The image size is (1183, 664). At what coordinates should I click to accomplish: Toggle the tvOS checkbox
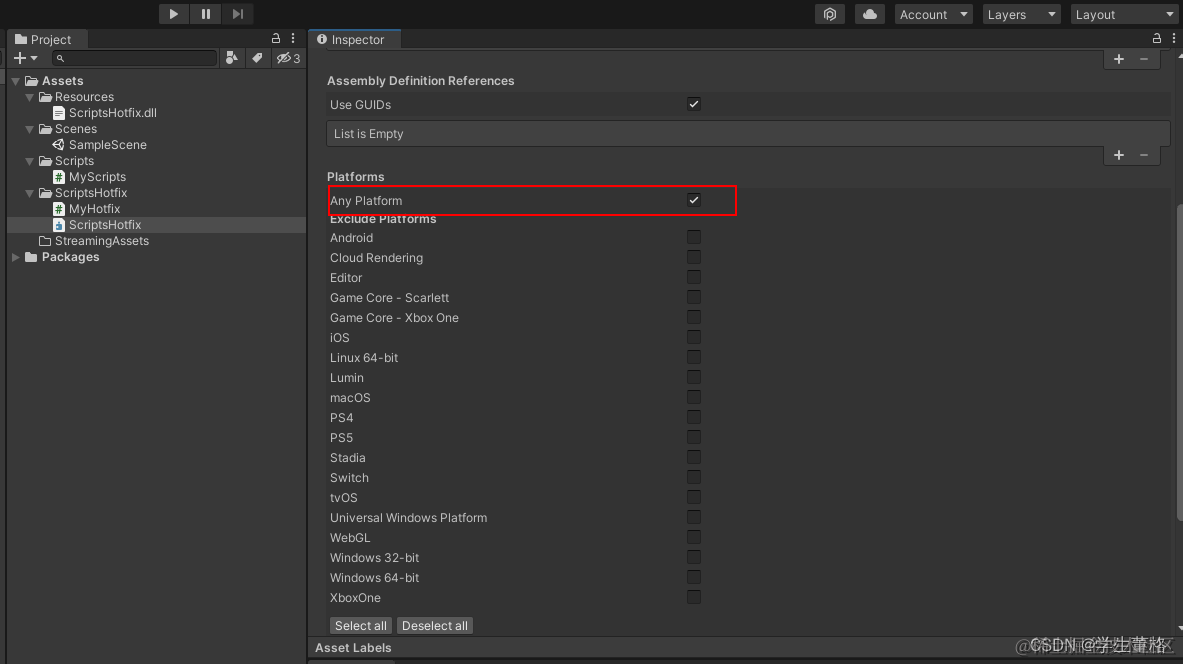point(694,497)
